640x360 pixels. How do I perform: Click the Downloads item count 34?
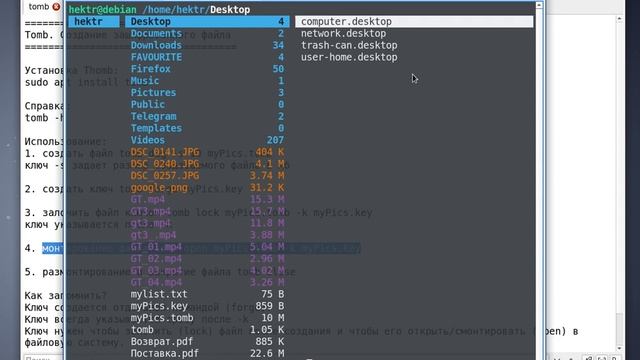(x=278, y=45)
